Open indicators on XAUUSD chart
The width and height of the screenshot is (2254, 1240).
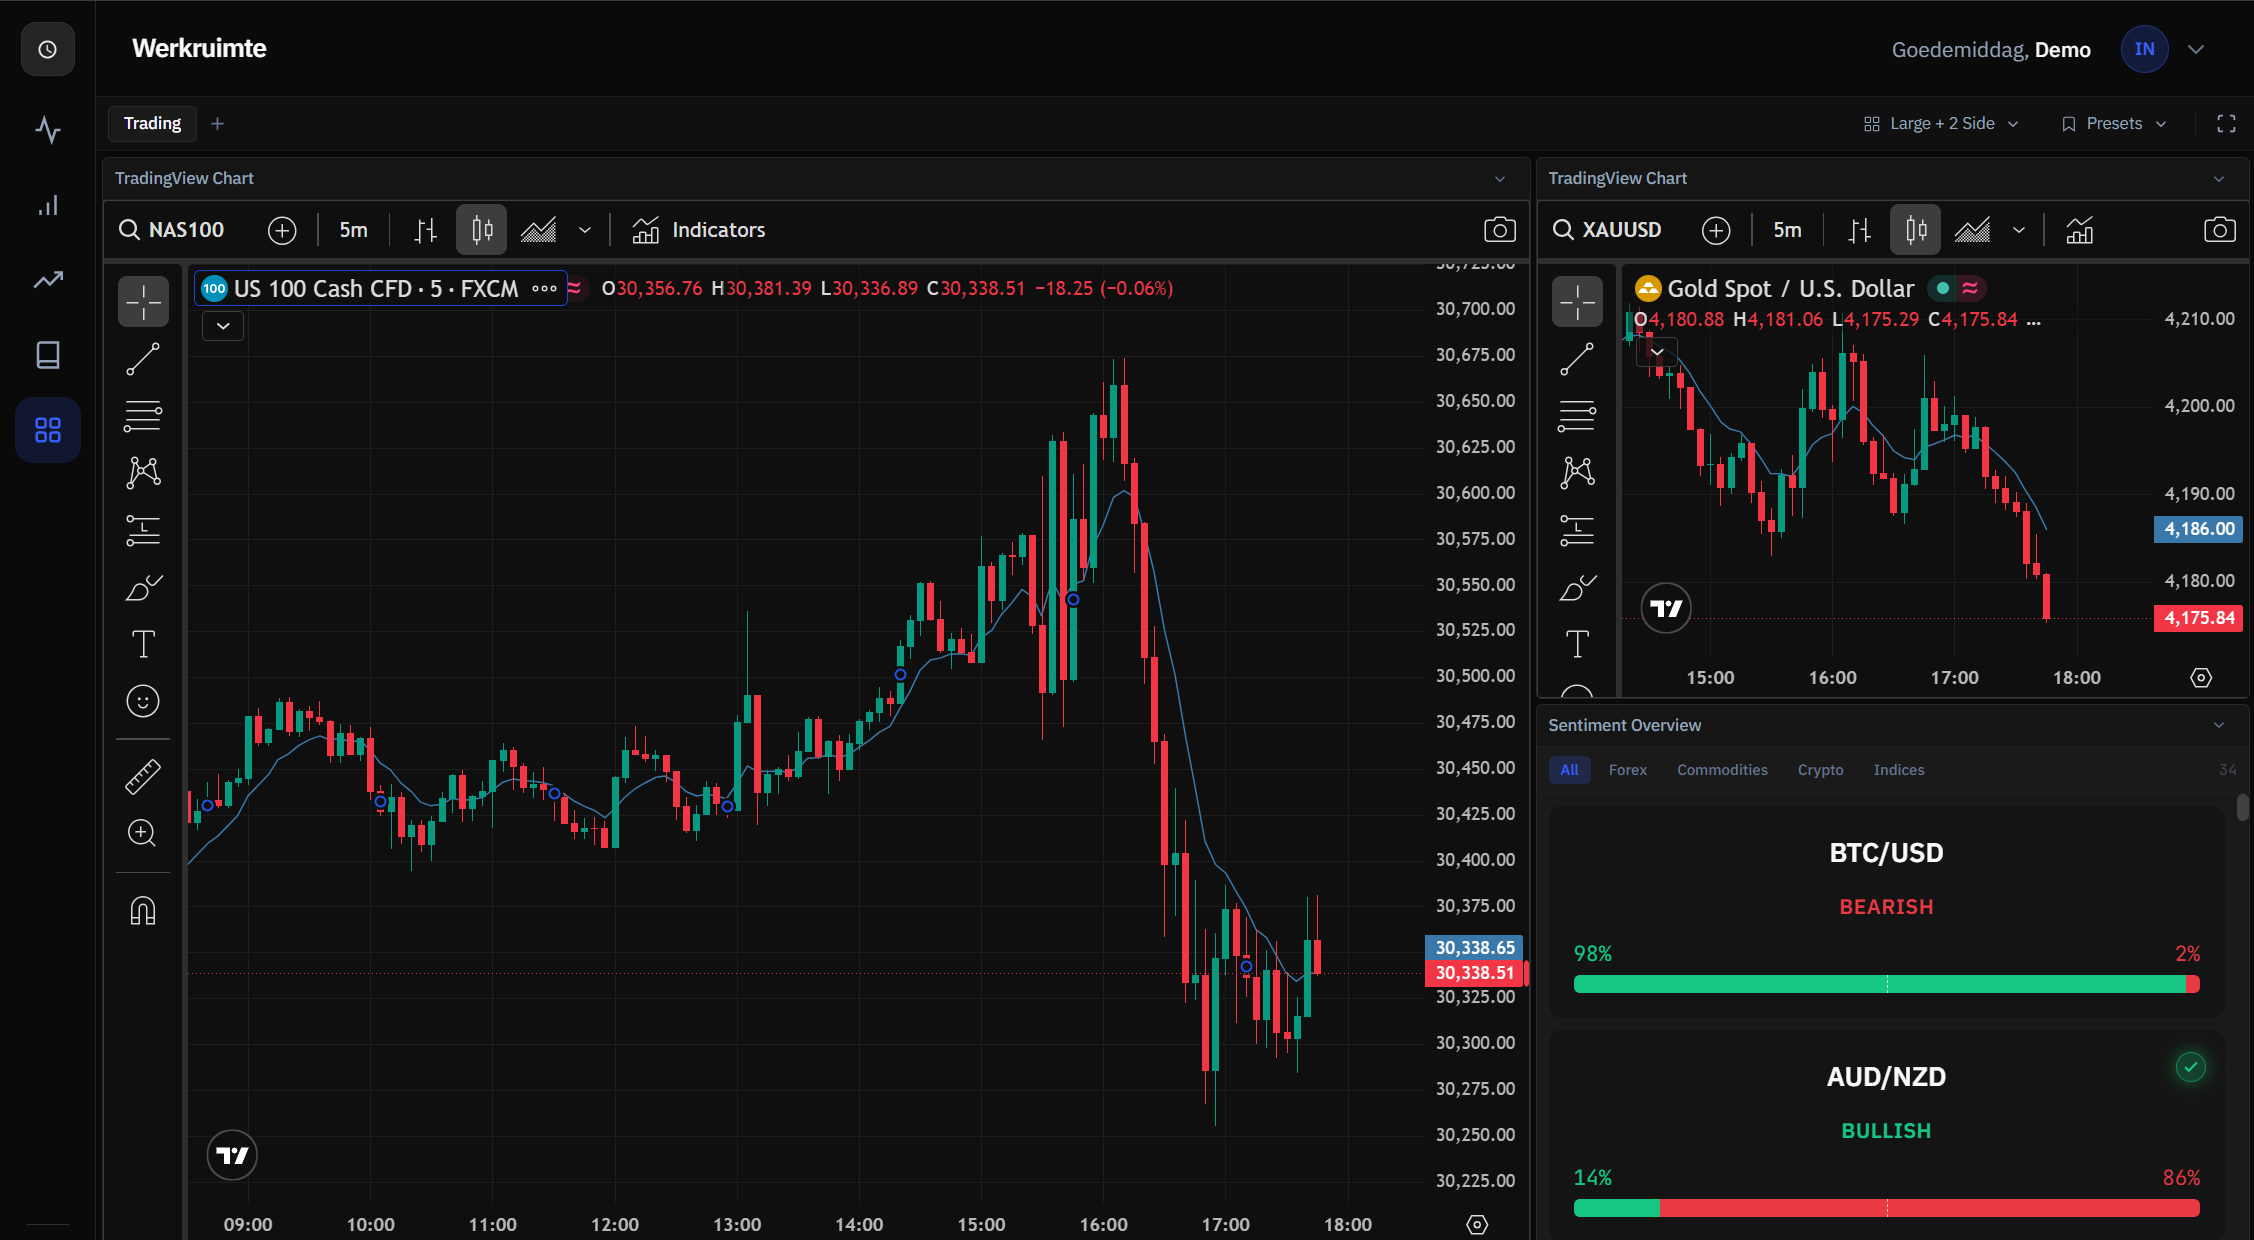point(2080,230)
